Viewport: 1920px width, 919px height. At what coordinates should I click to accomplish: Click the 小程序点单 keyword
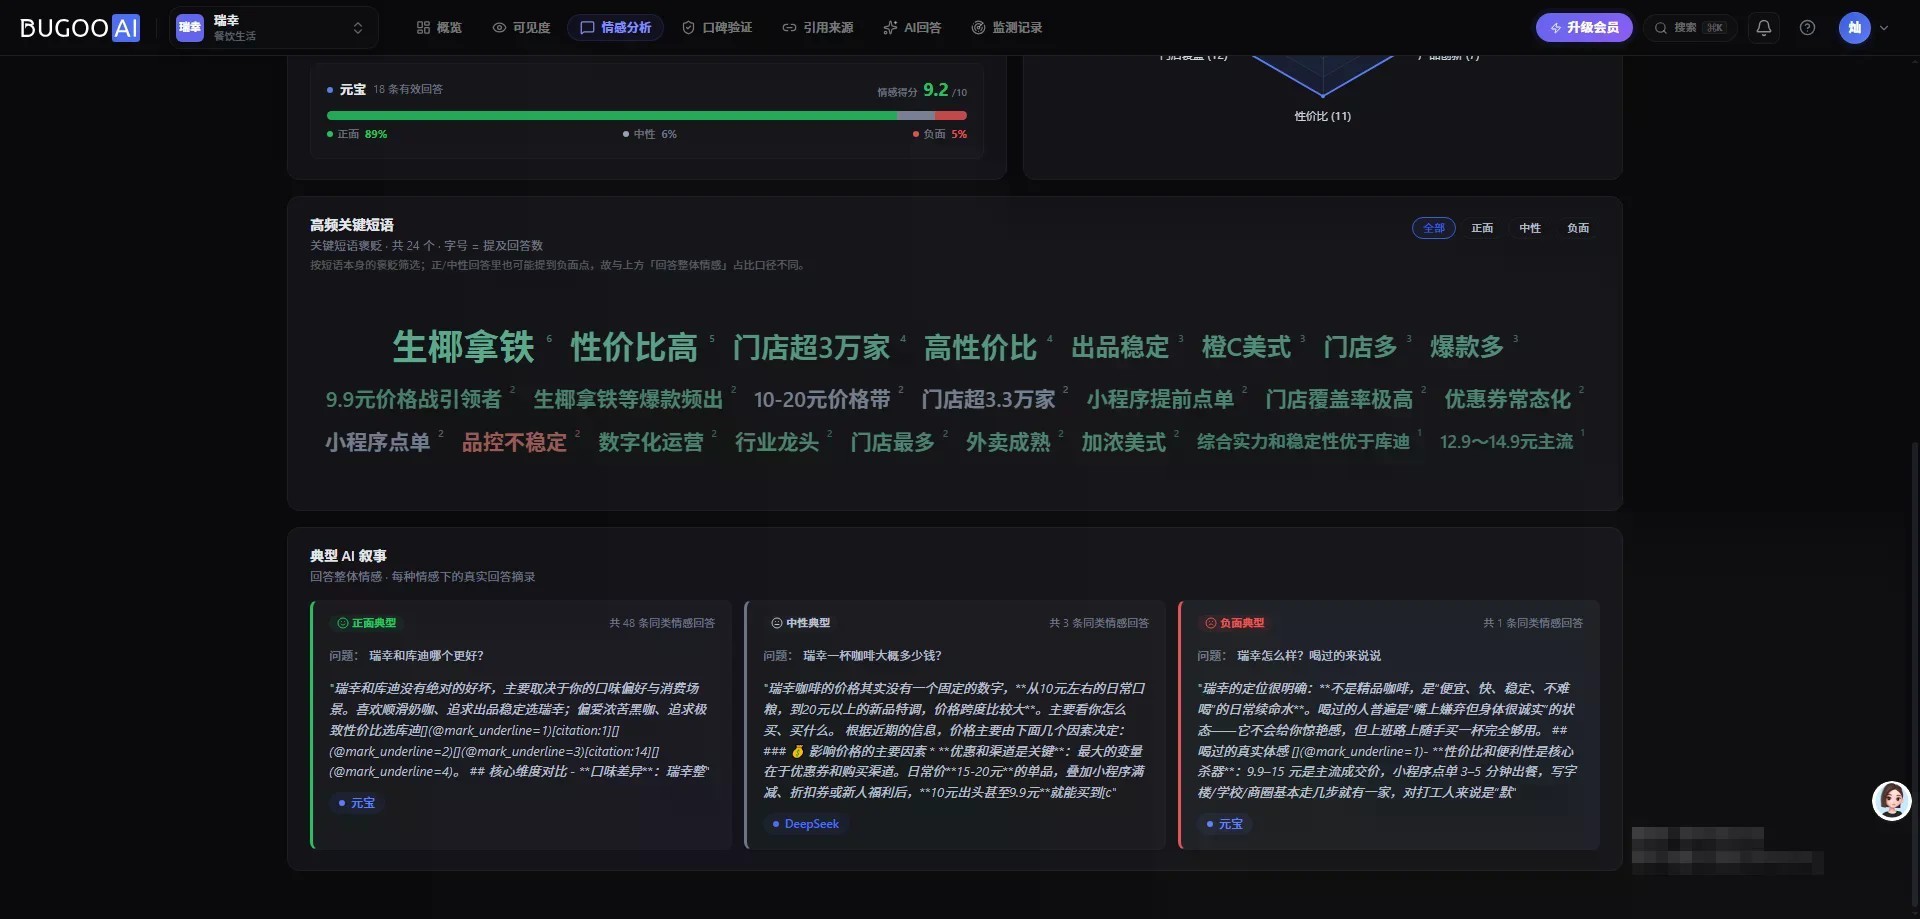377,442
